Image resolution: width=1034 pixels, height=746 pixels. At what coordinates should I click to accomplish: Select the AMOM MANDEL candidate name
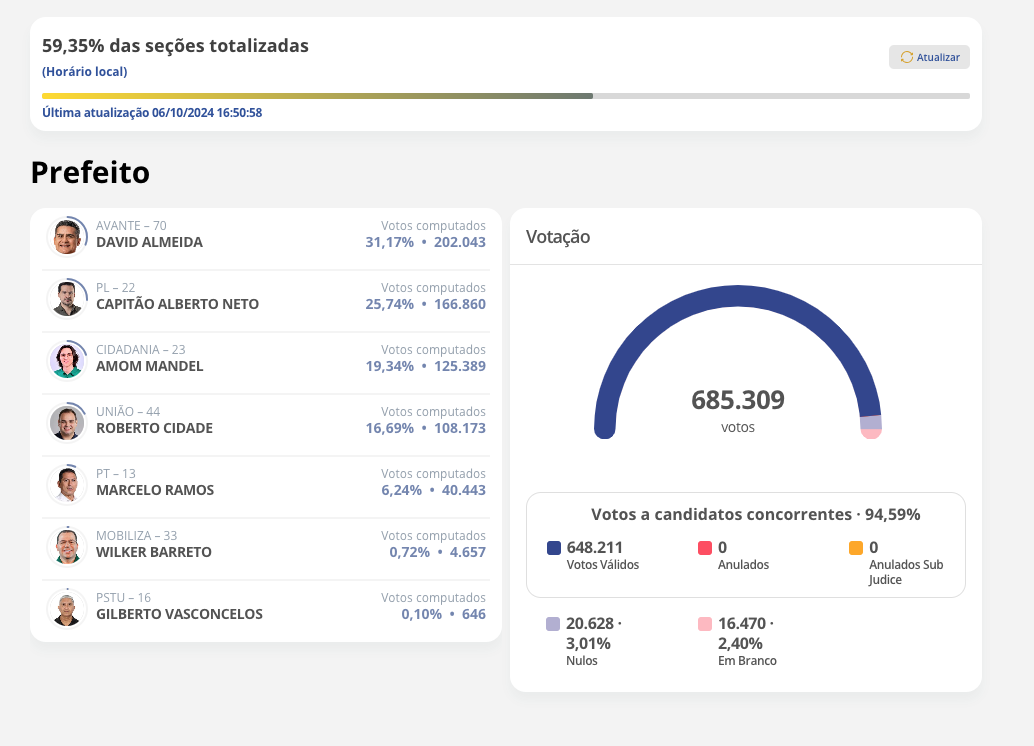149,366
